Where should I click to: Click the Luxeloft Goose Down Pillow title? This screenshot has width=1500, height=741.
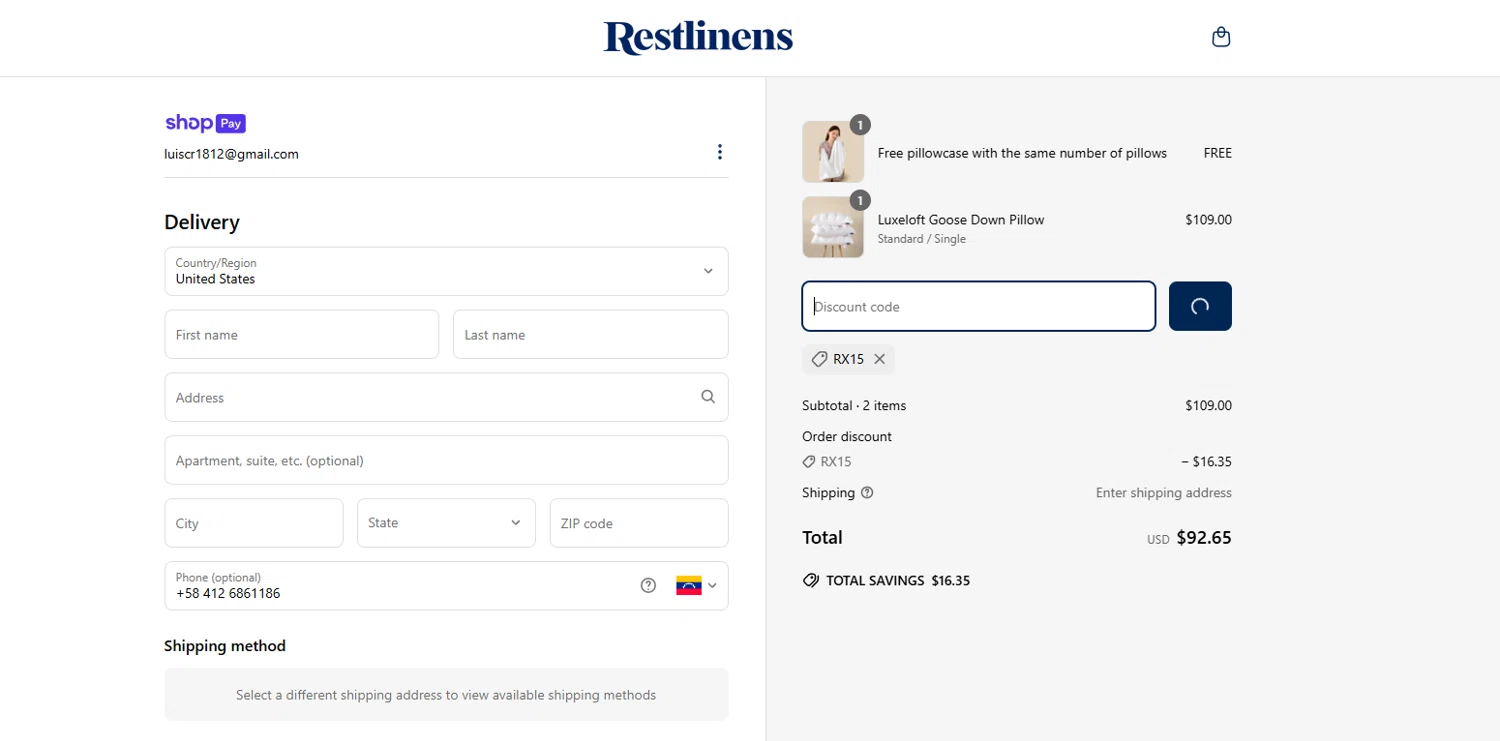961,220
